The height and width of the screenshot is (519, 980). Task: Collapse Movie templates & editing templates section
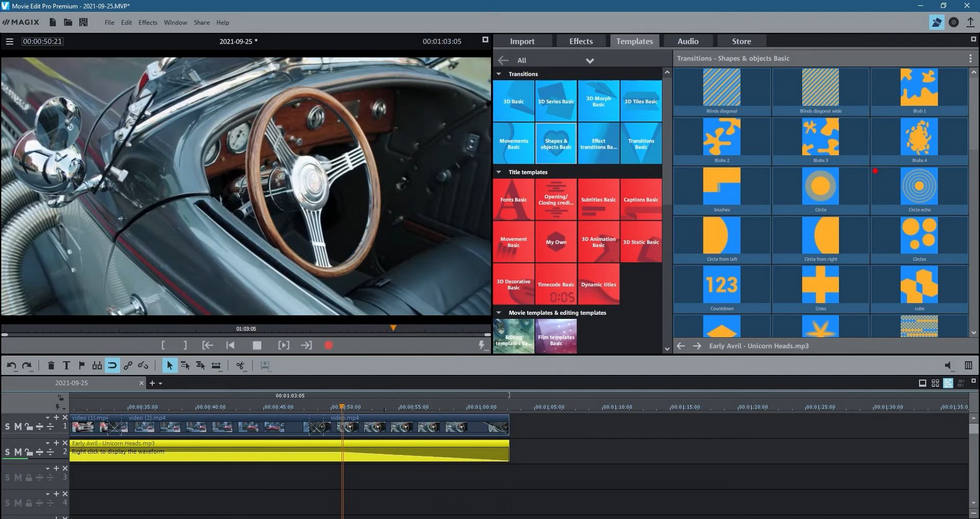click(499, 313)
